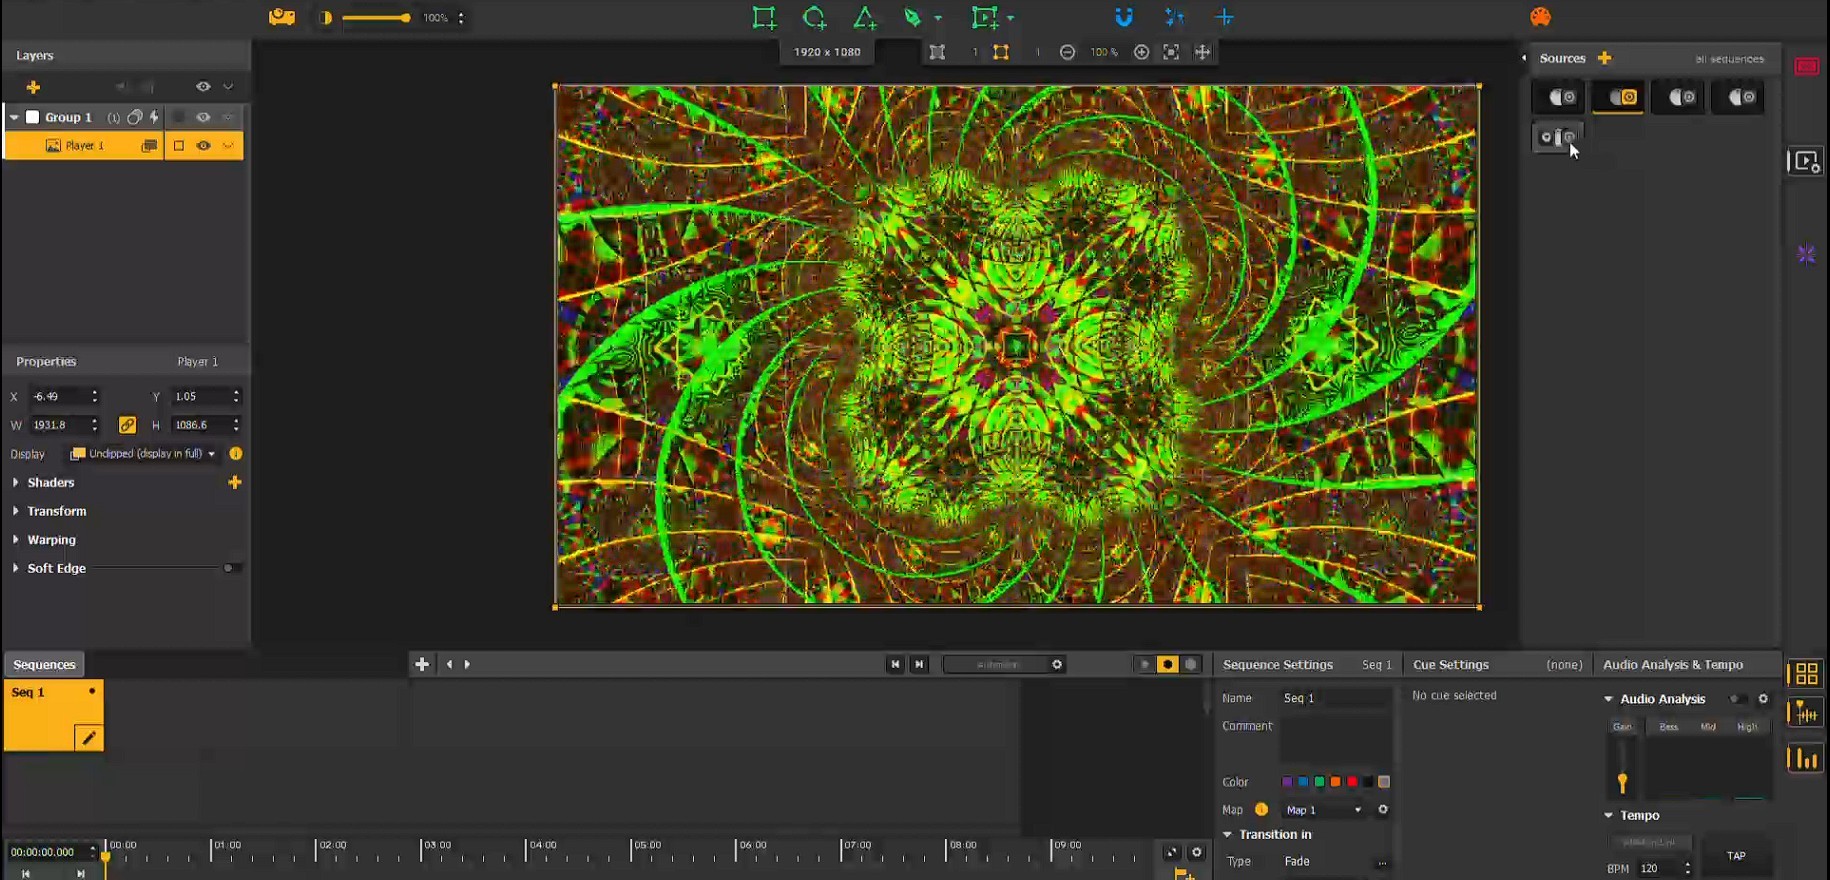The width and height of the screenshot is (1830, 880).
Task: Expand the Warping section
Action: coord(15,540)
